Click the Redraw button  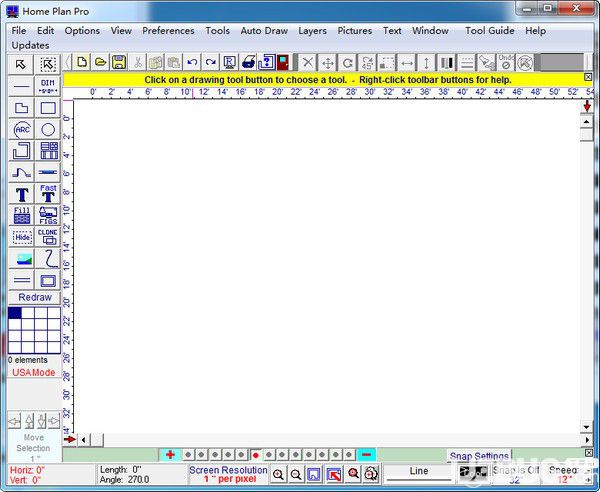(34, 297)
